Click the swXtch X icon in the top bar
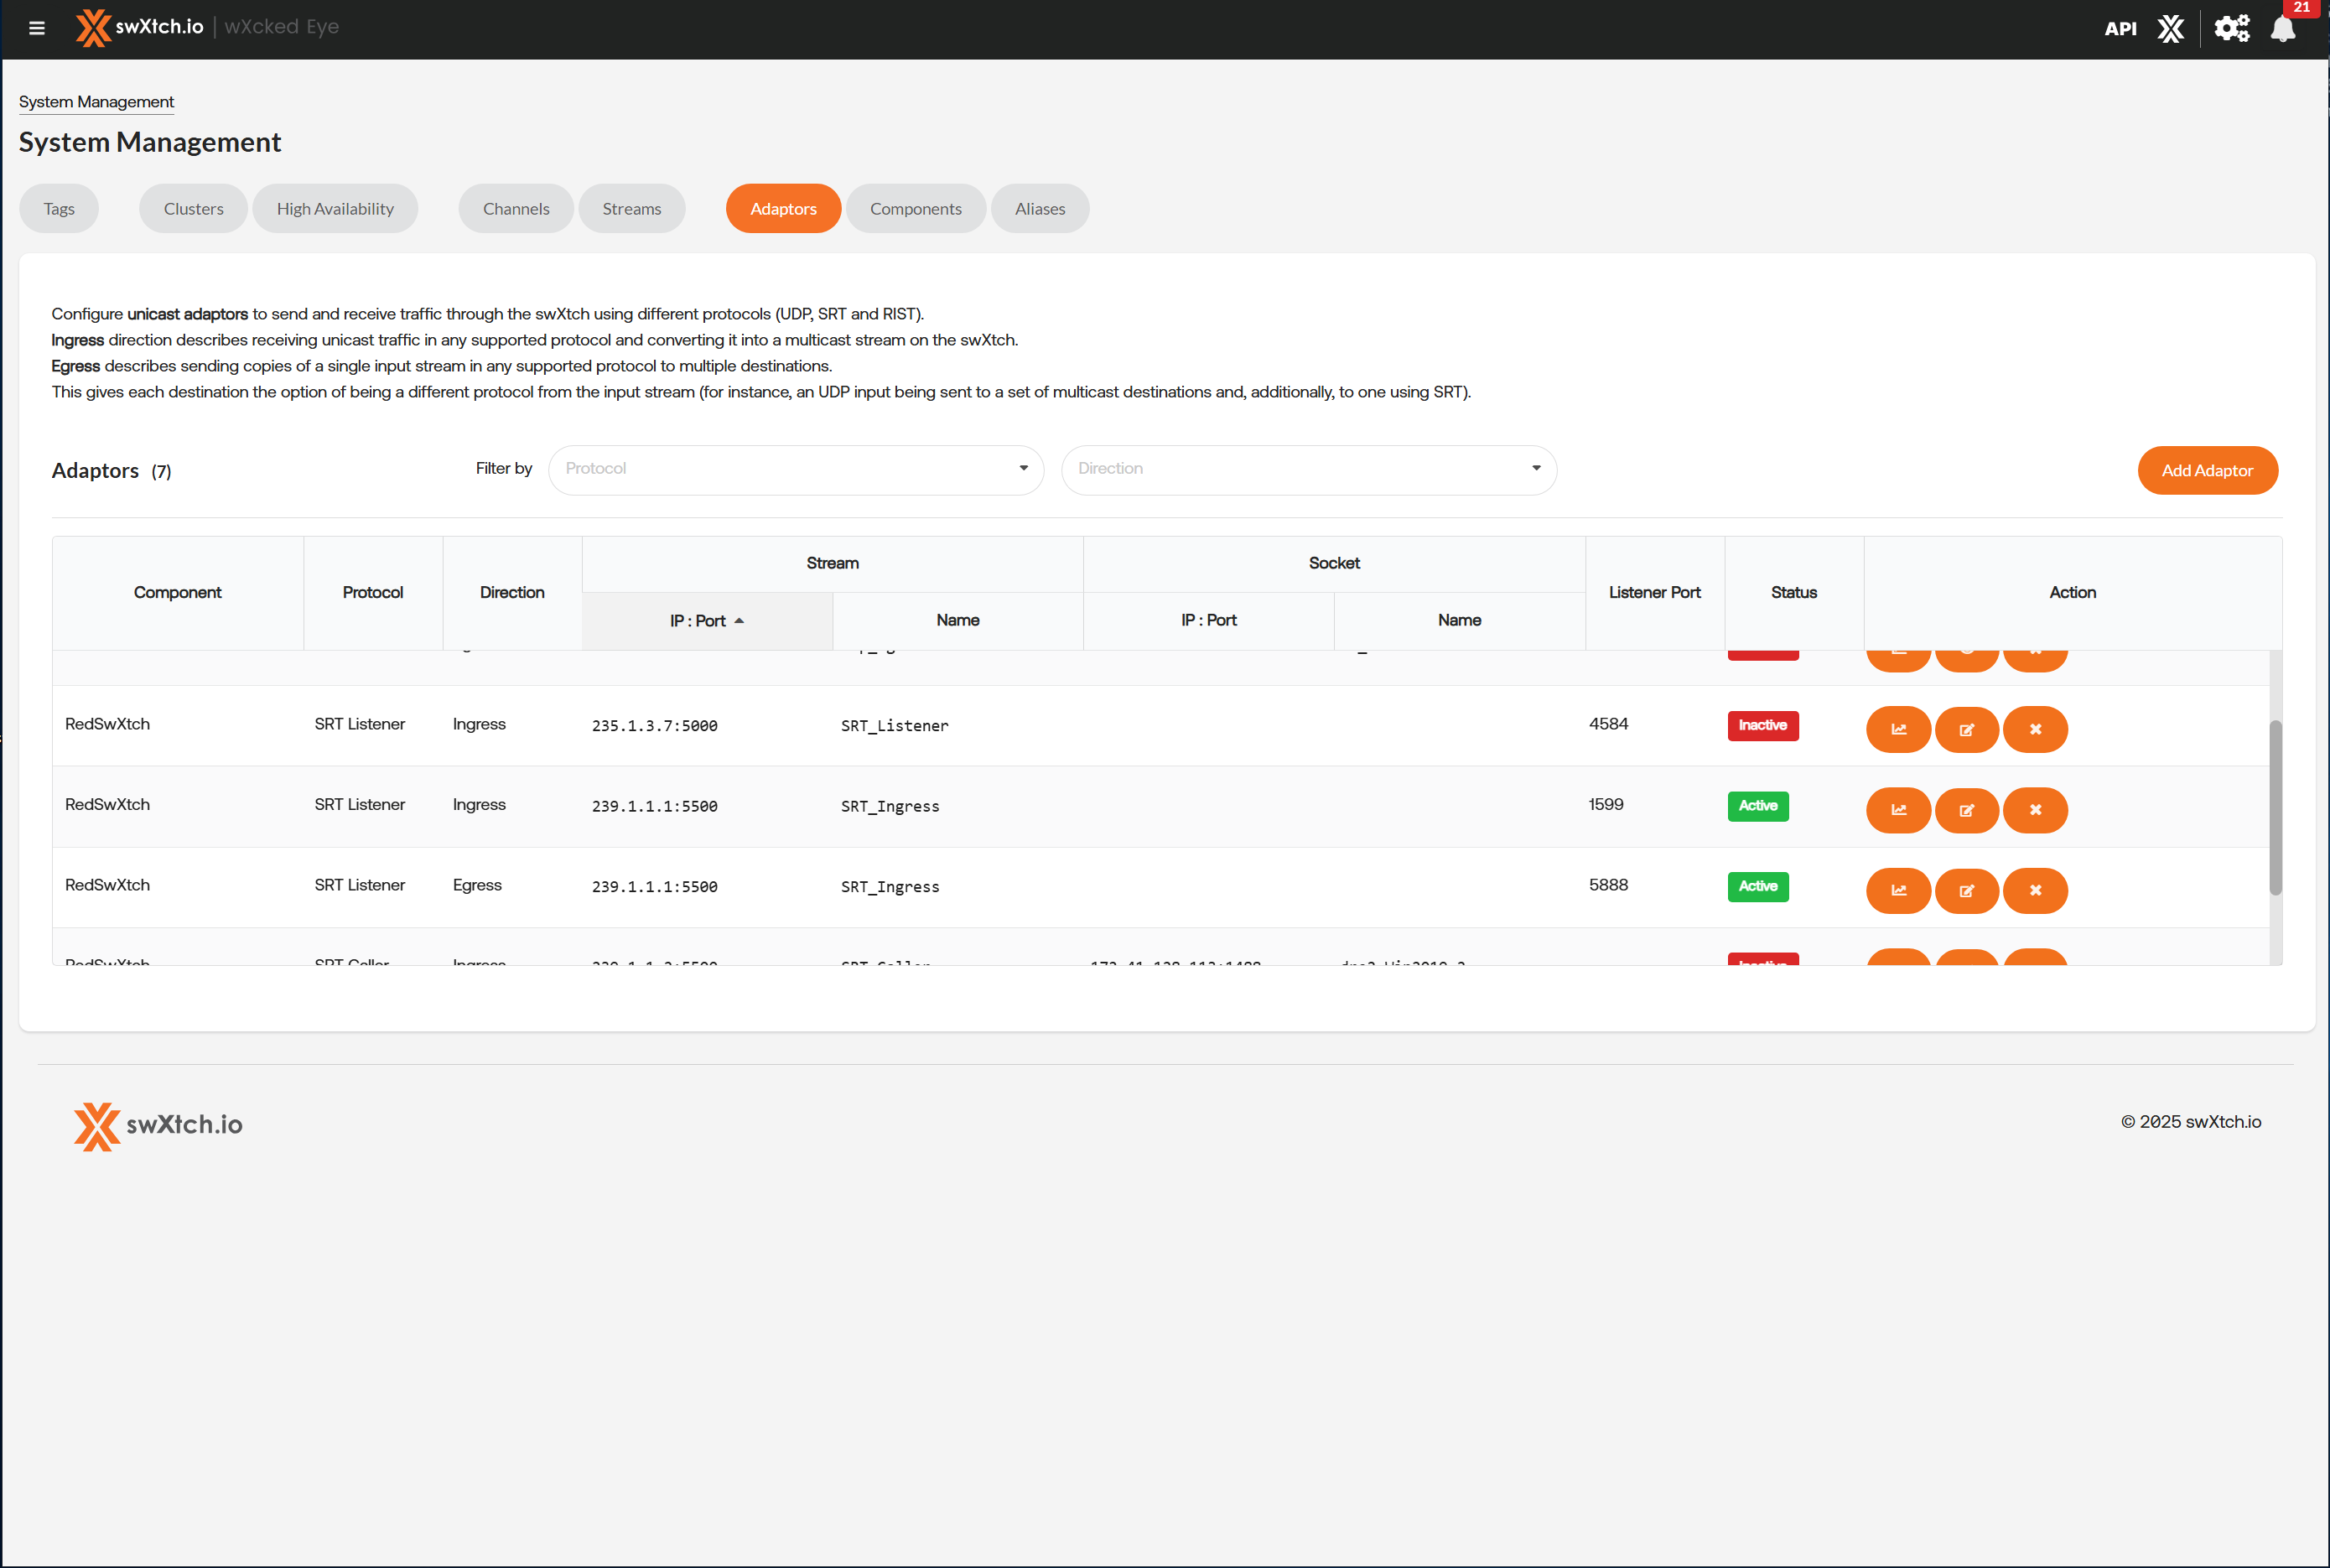Image resolution: width=2330 pixels, height=1568 pixels. coord(2171,29)
